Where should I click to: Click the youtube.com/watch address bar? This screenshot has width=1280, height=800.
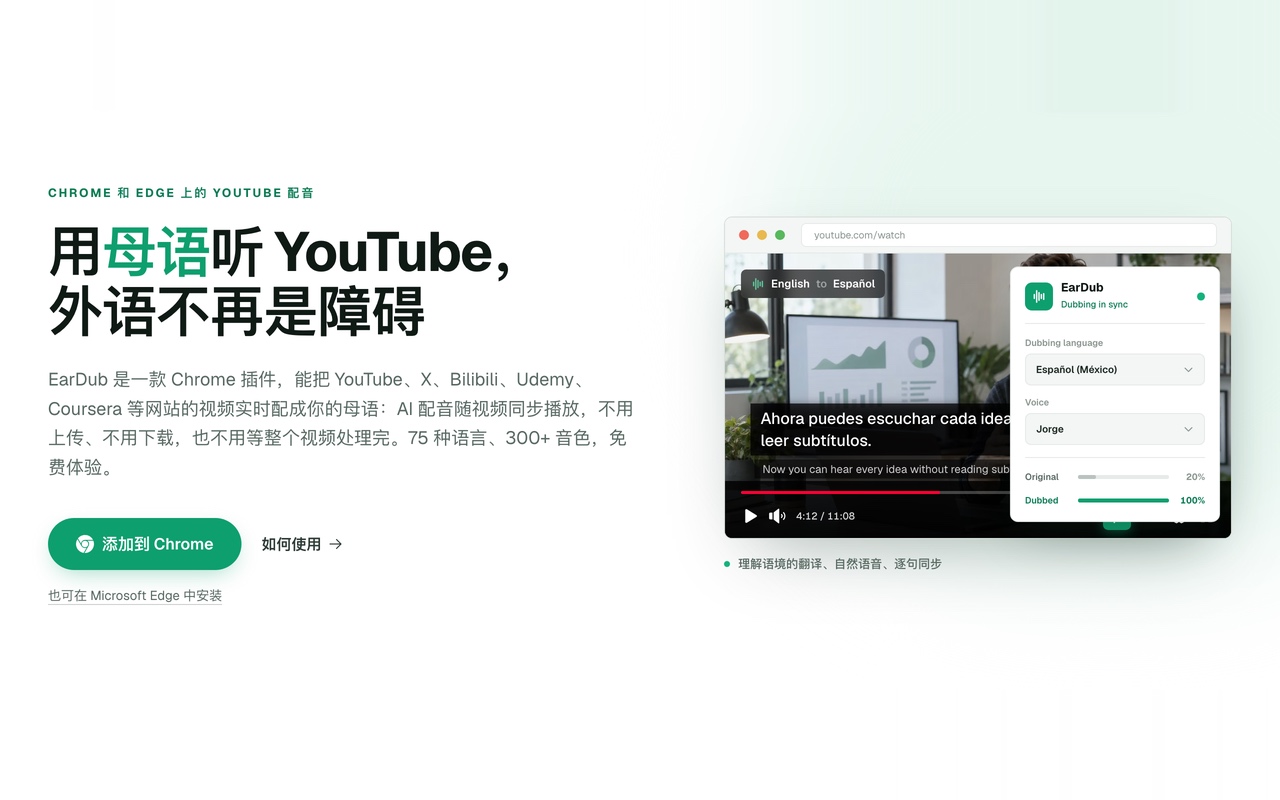(1009, 235)
